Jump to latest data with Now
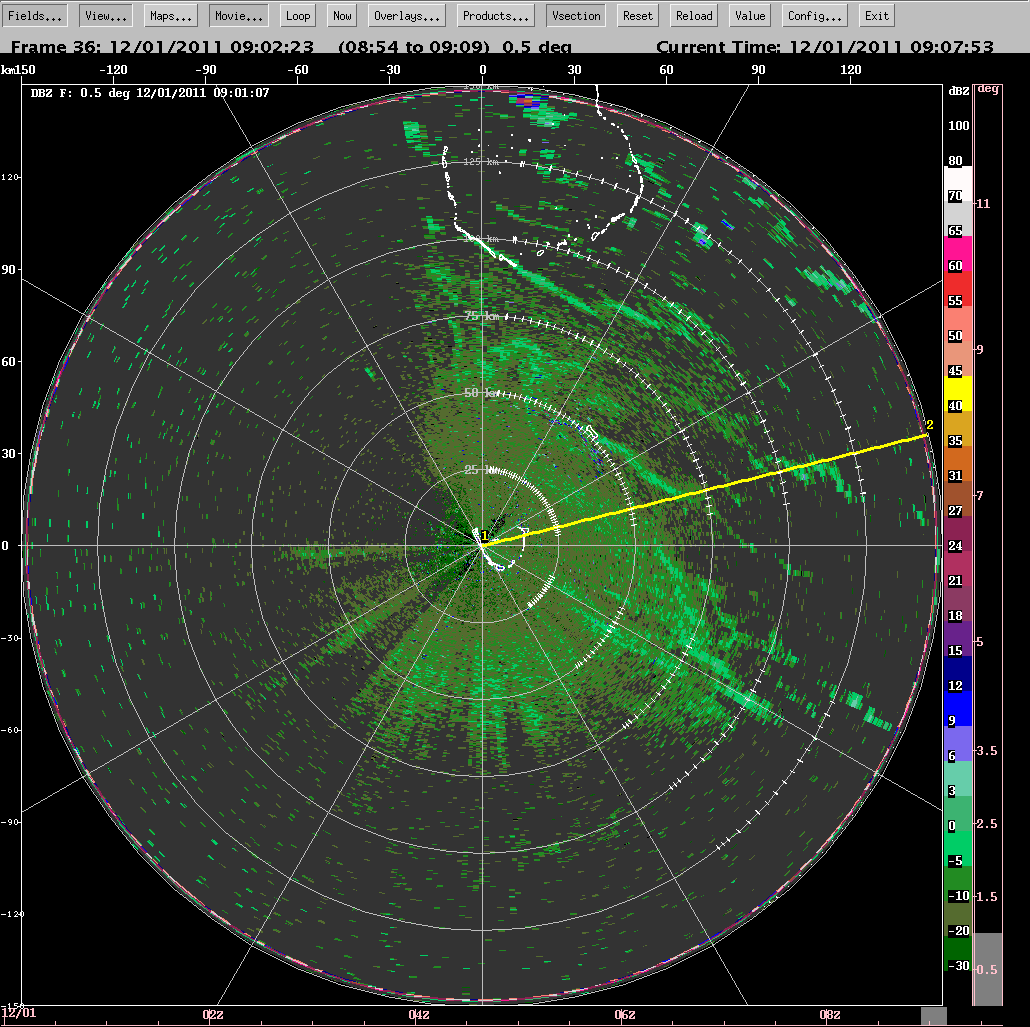 pyautogui.click(x=341, y=15)
